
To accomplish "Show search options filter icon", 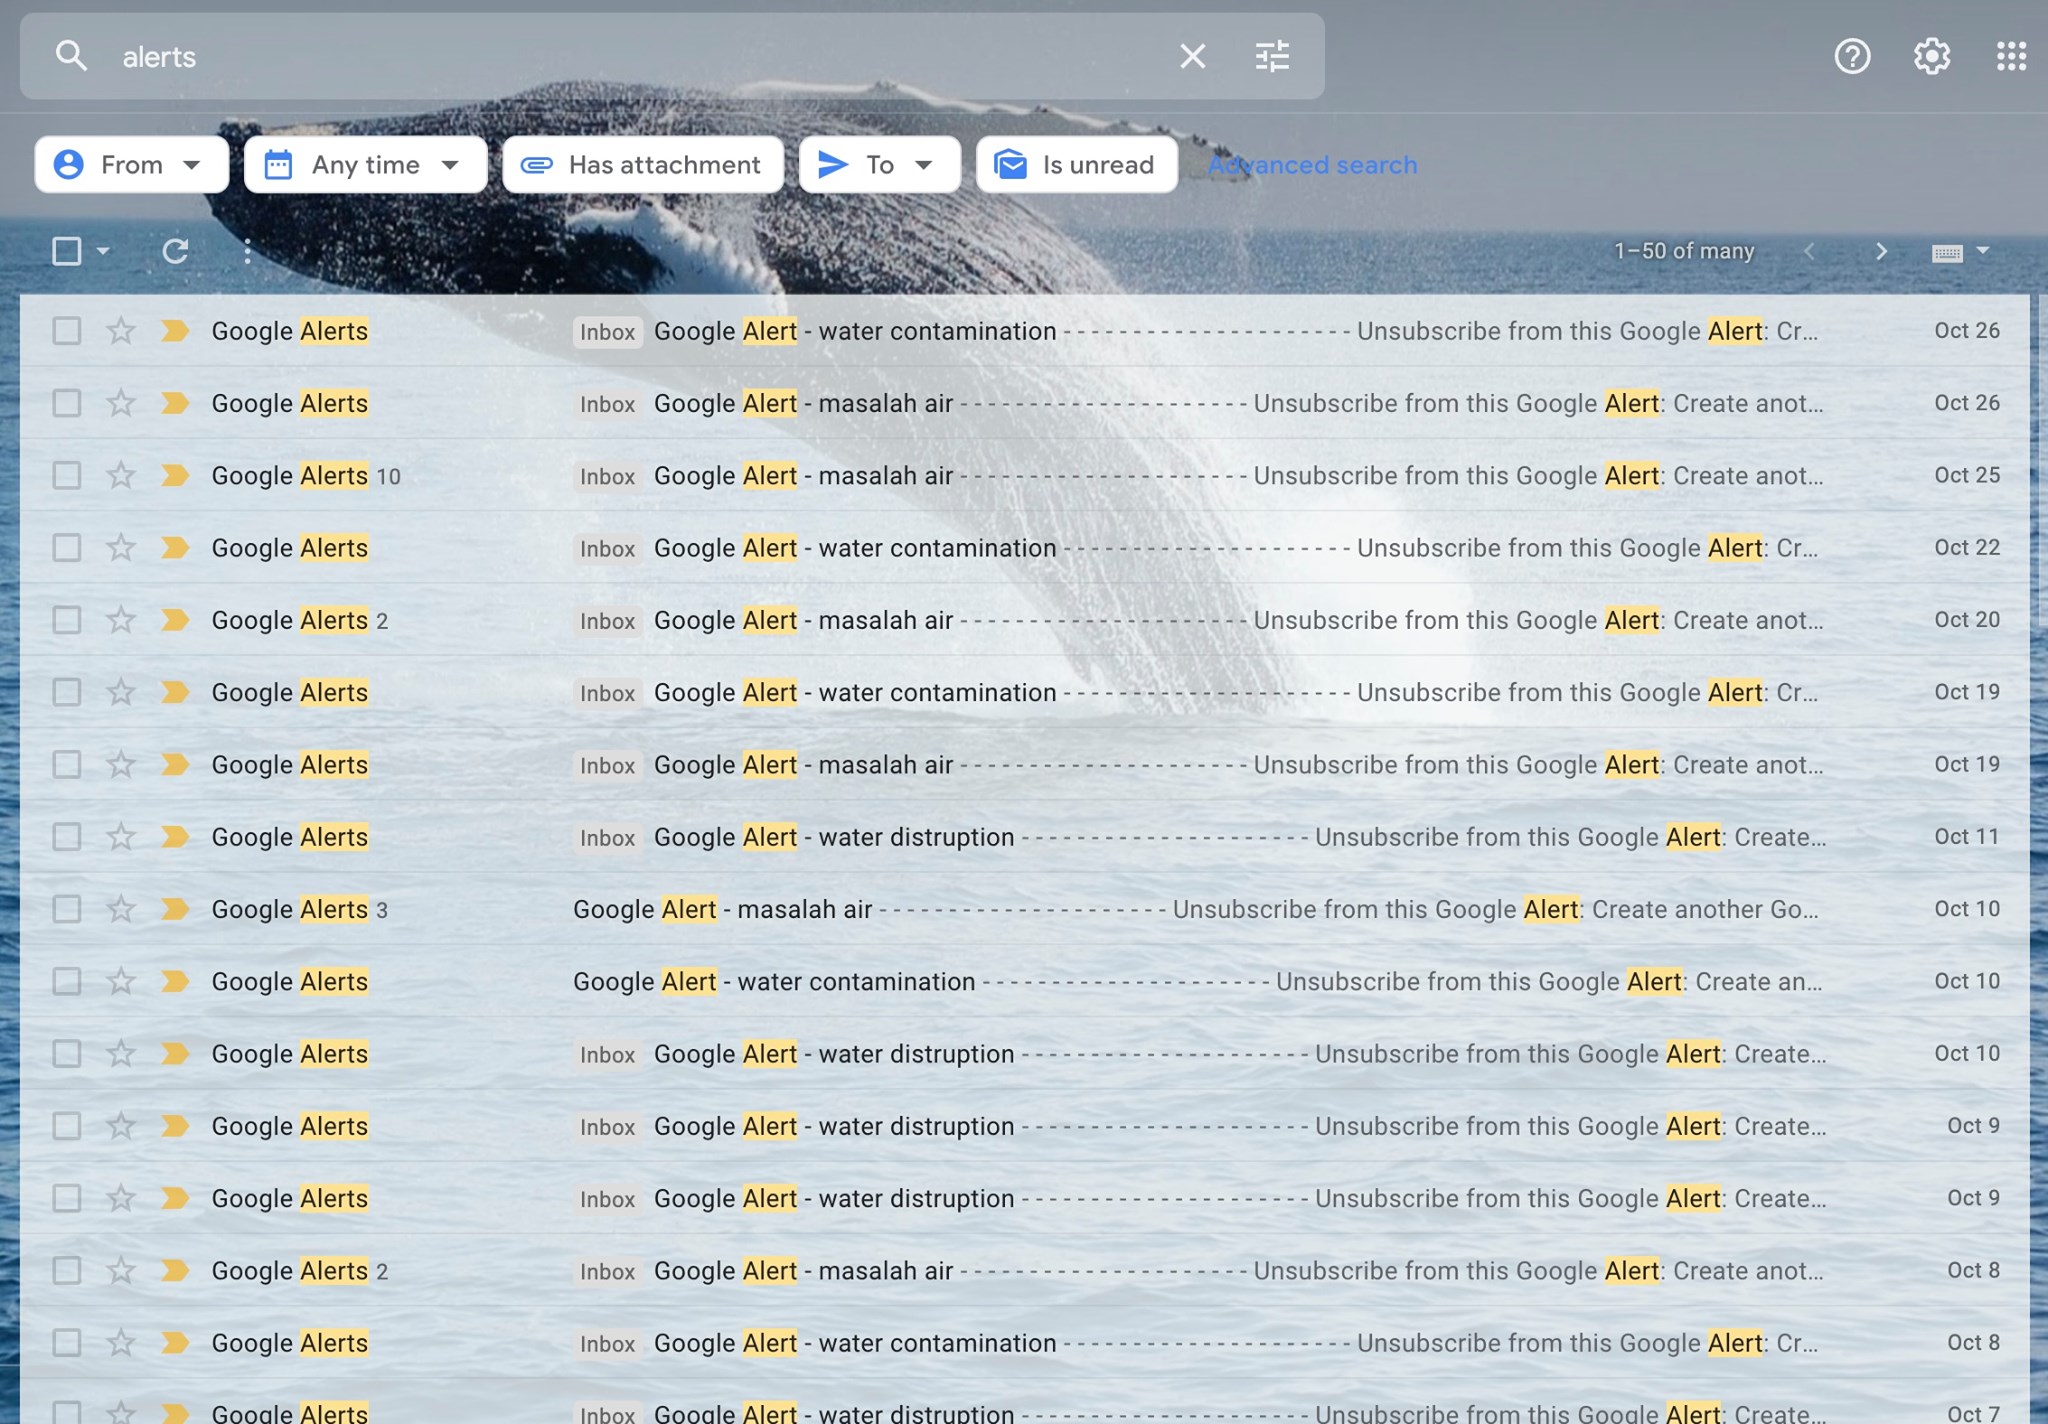I will coord(1272,56).
